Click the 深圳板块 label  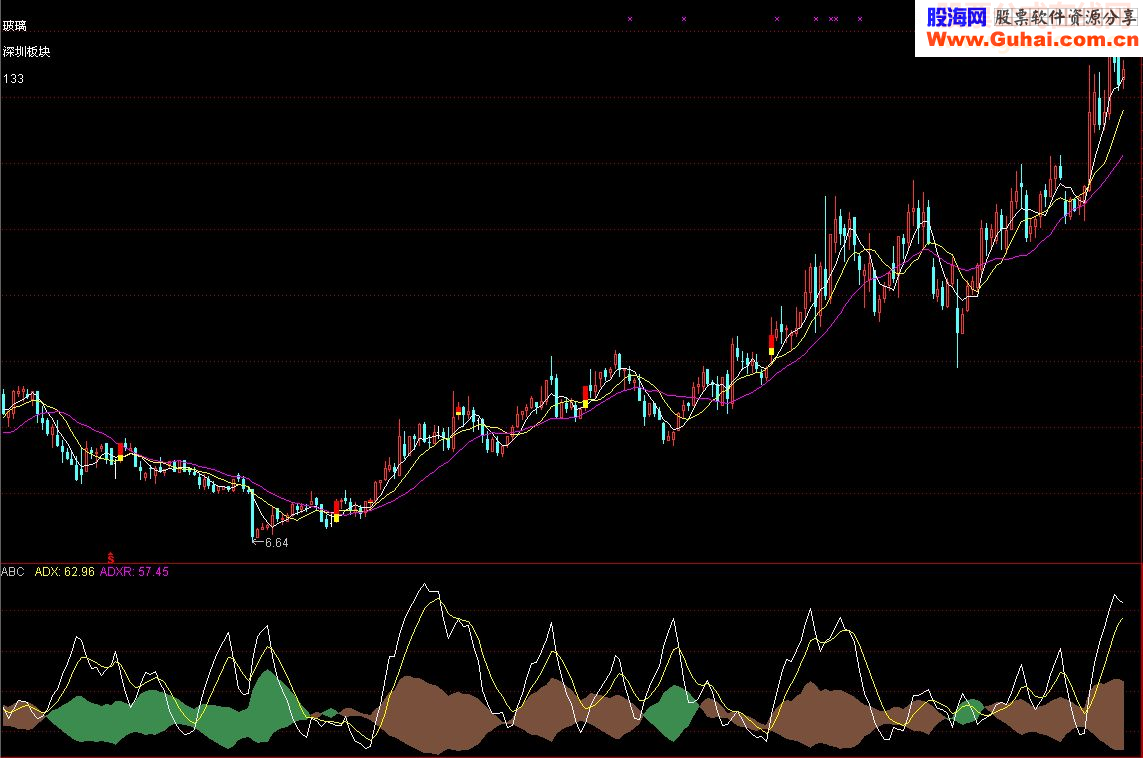point(26,52)
